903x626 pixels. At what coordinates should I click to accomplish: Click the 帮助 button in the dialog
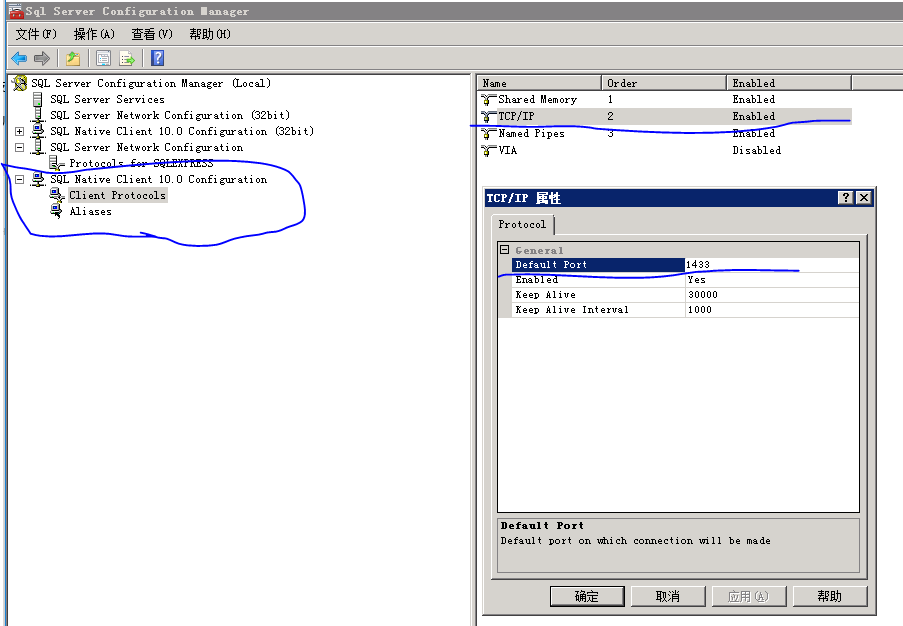coord(830,596)
